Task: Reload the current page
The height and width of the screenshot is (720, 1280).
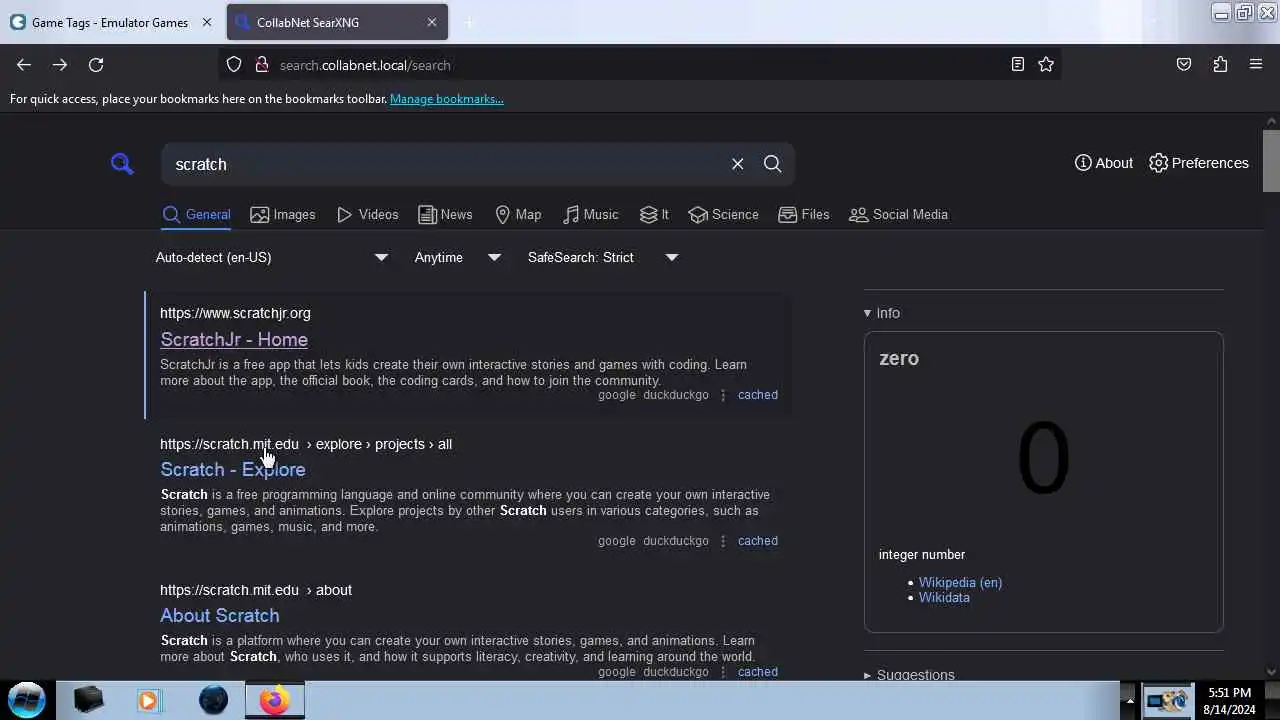Action: coord(96,65)
